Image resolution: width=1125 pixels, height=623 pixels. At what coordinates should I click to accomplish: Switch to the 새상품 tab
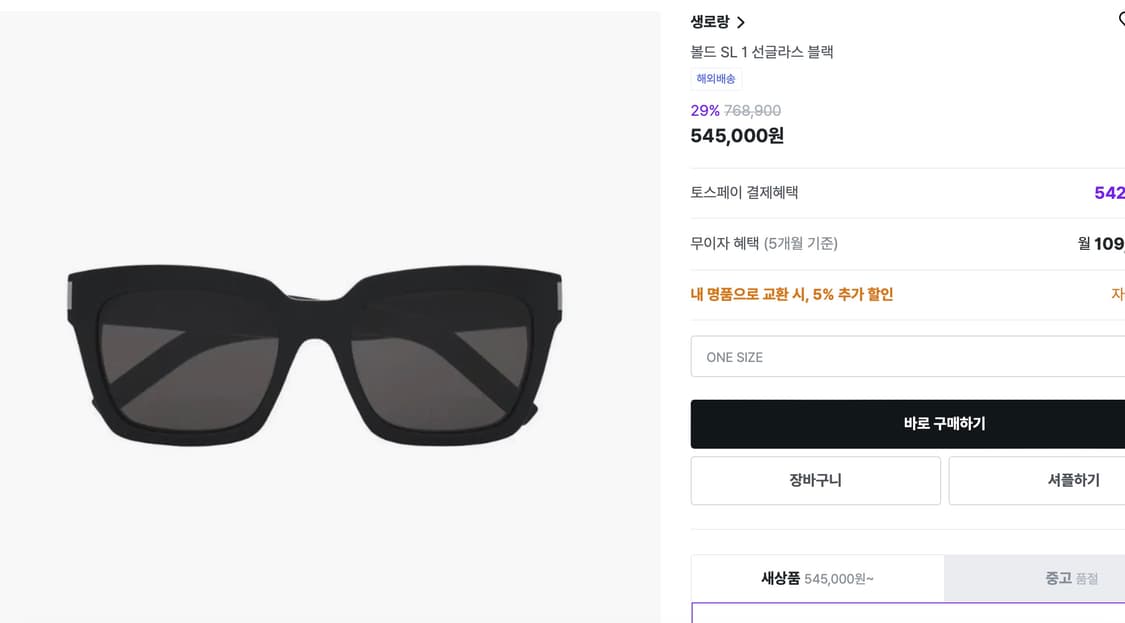(815, 578)
